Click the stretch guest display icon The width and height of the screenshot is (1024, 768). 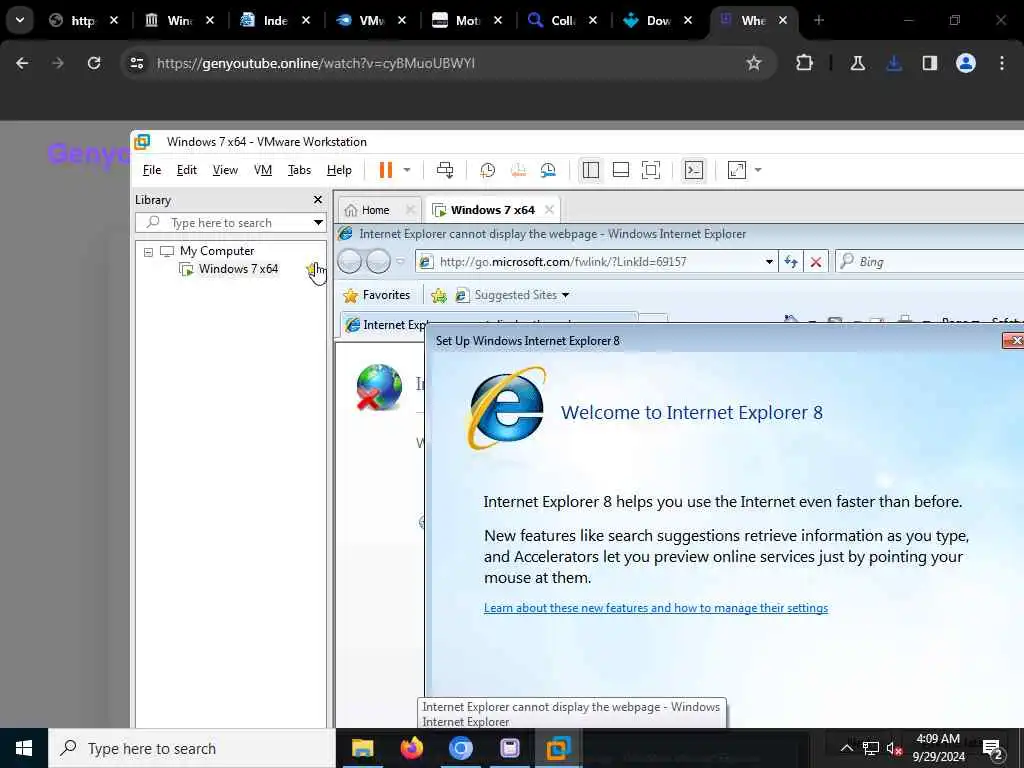tap(736, 170)
